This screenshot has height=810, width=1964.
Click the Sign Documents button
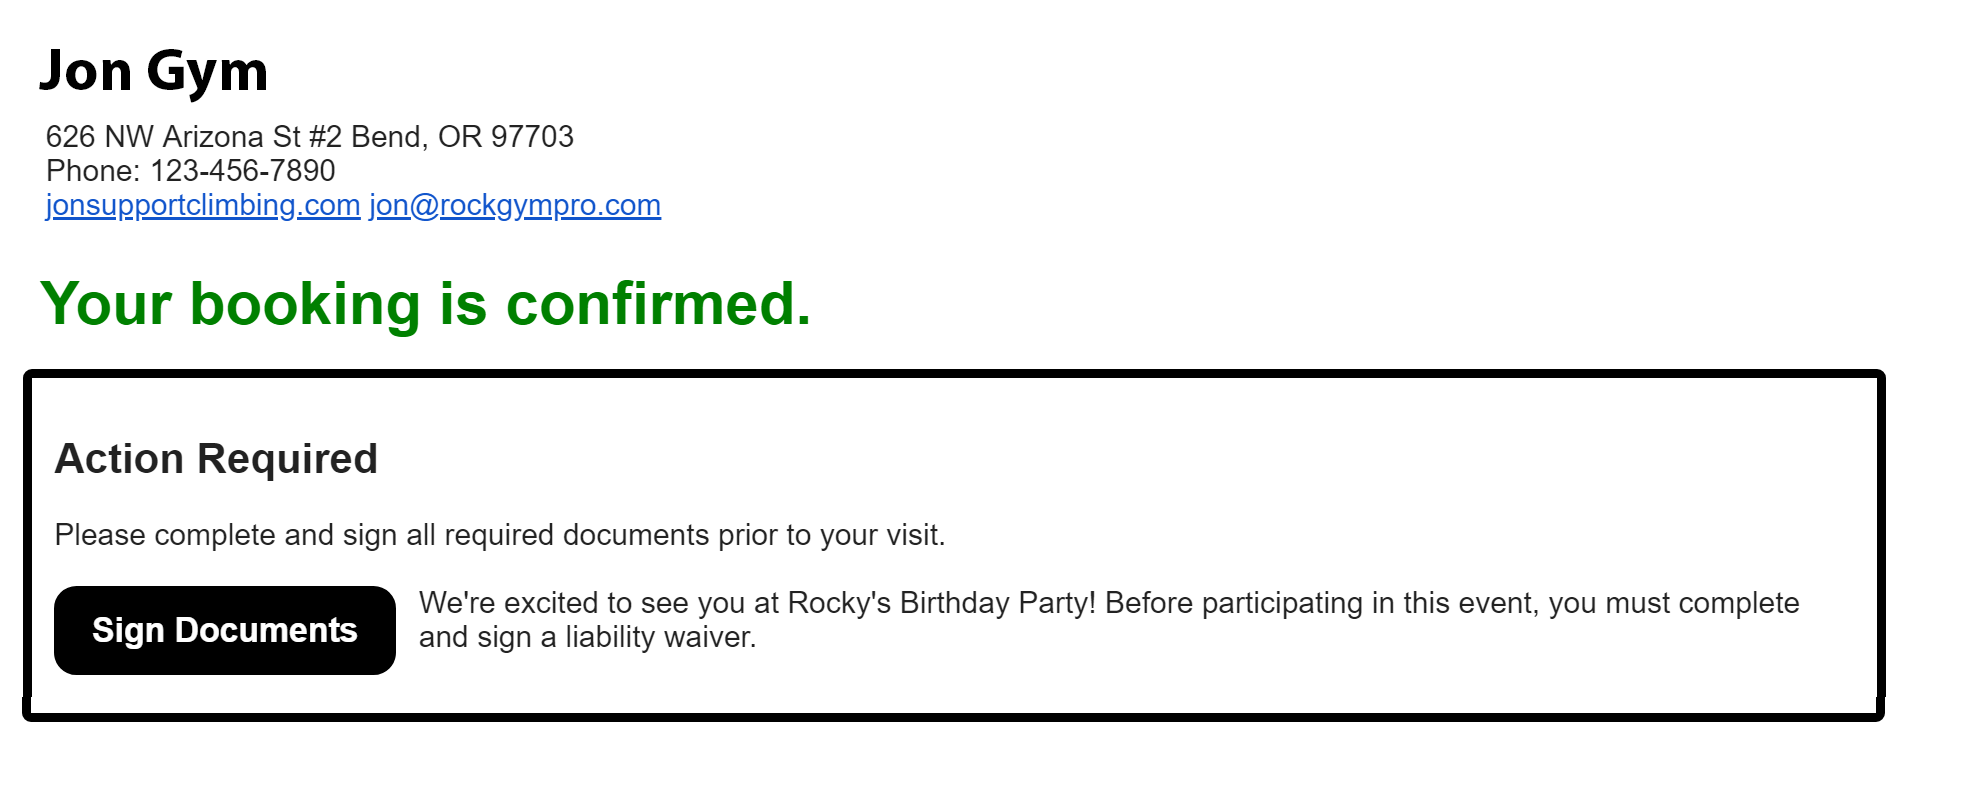[x=225, y=630]
